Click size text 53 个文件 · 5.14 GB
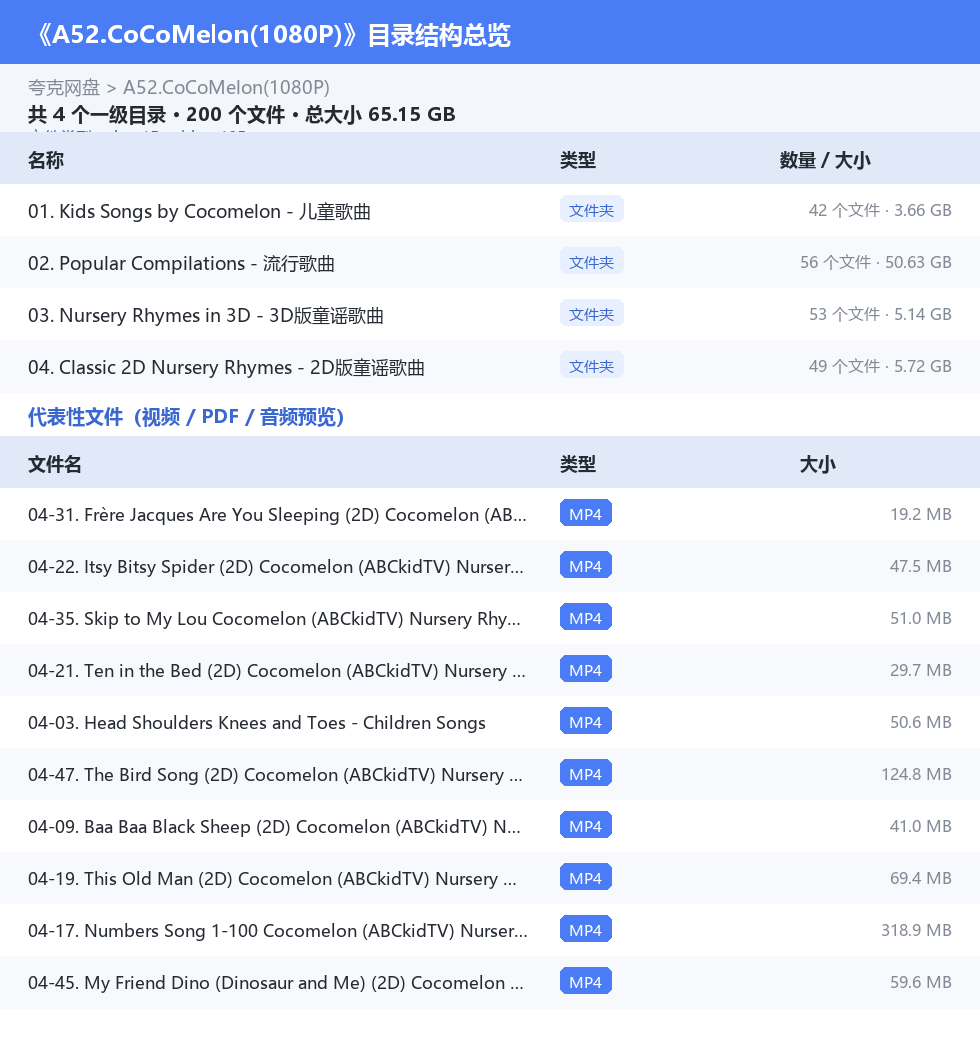 click(880, 314)
